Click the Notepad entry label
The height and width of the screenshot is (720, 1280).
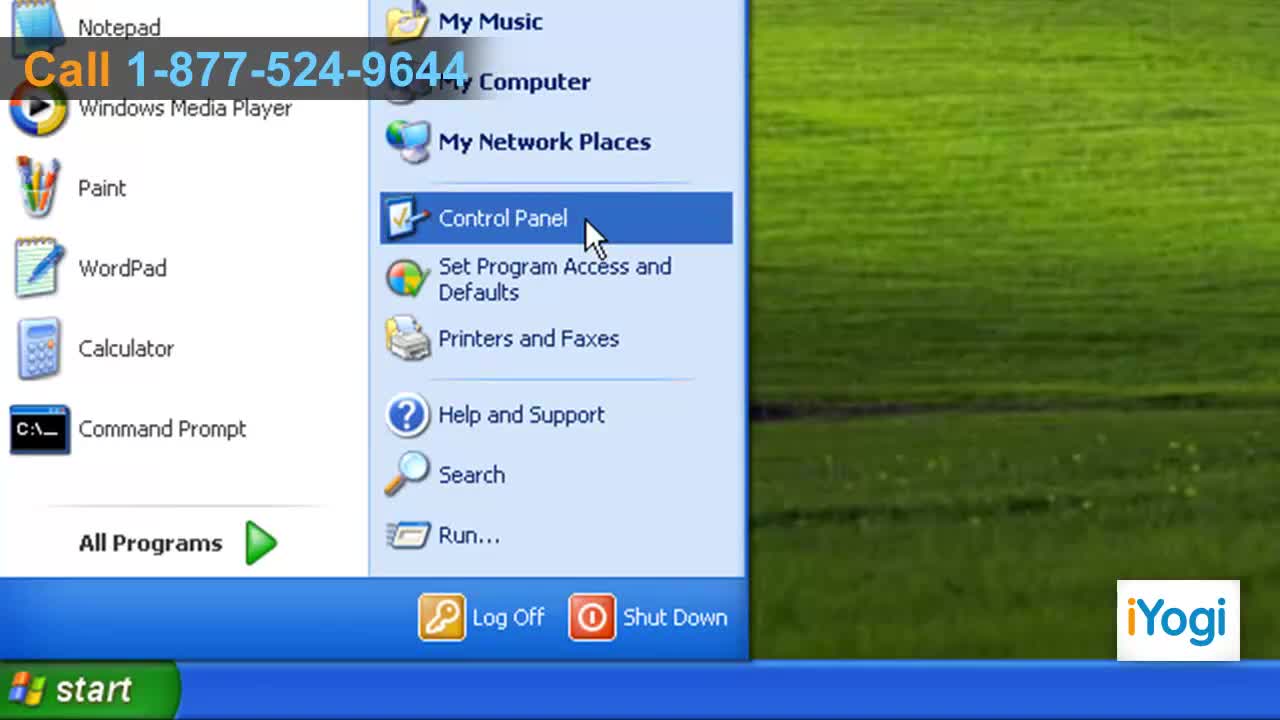(119, 28)
